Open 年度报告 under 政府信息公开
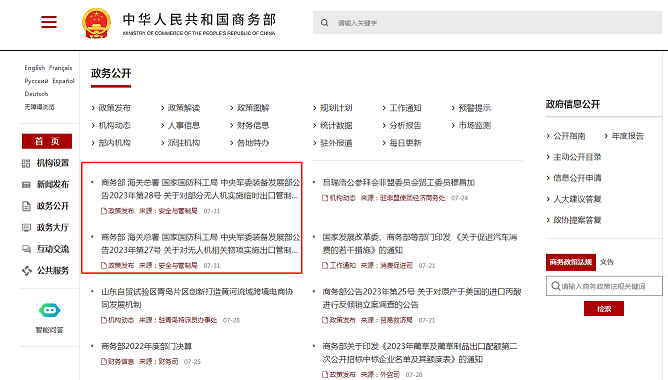 click(x=628, y=136)
